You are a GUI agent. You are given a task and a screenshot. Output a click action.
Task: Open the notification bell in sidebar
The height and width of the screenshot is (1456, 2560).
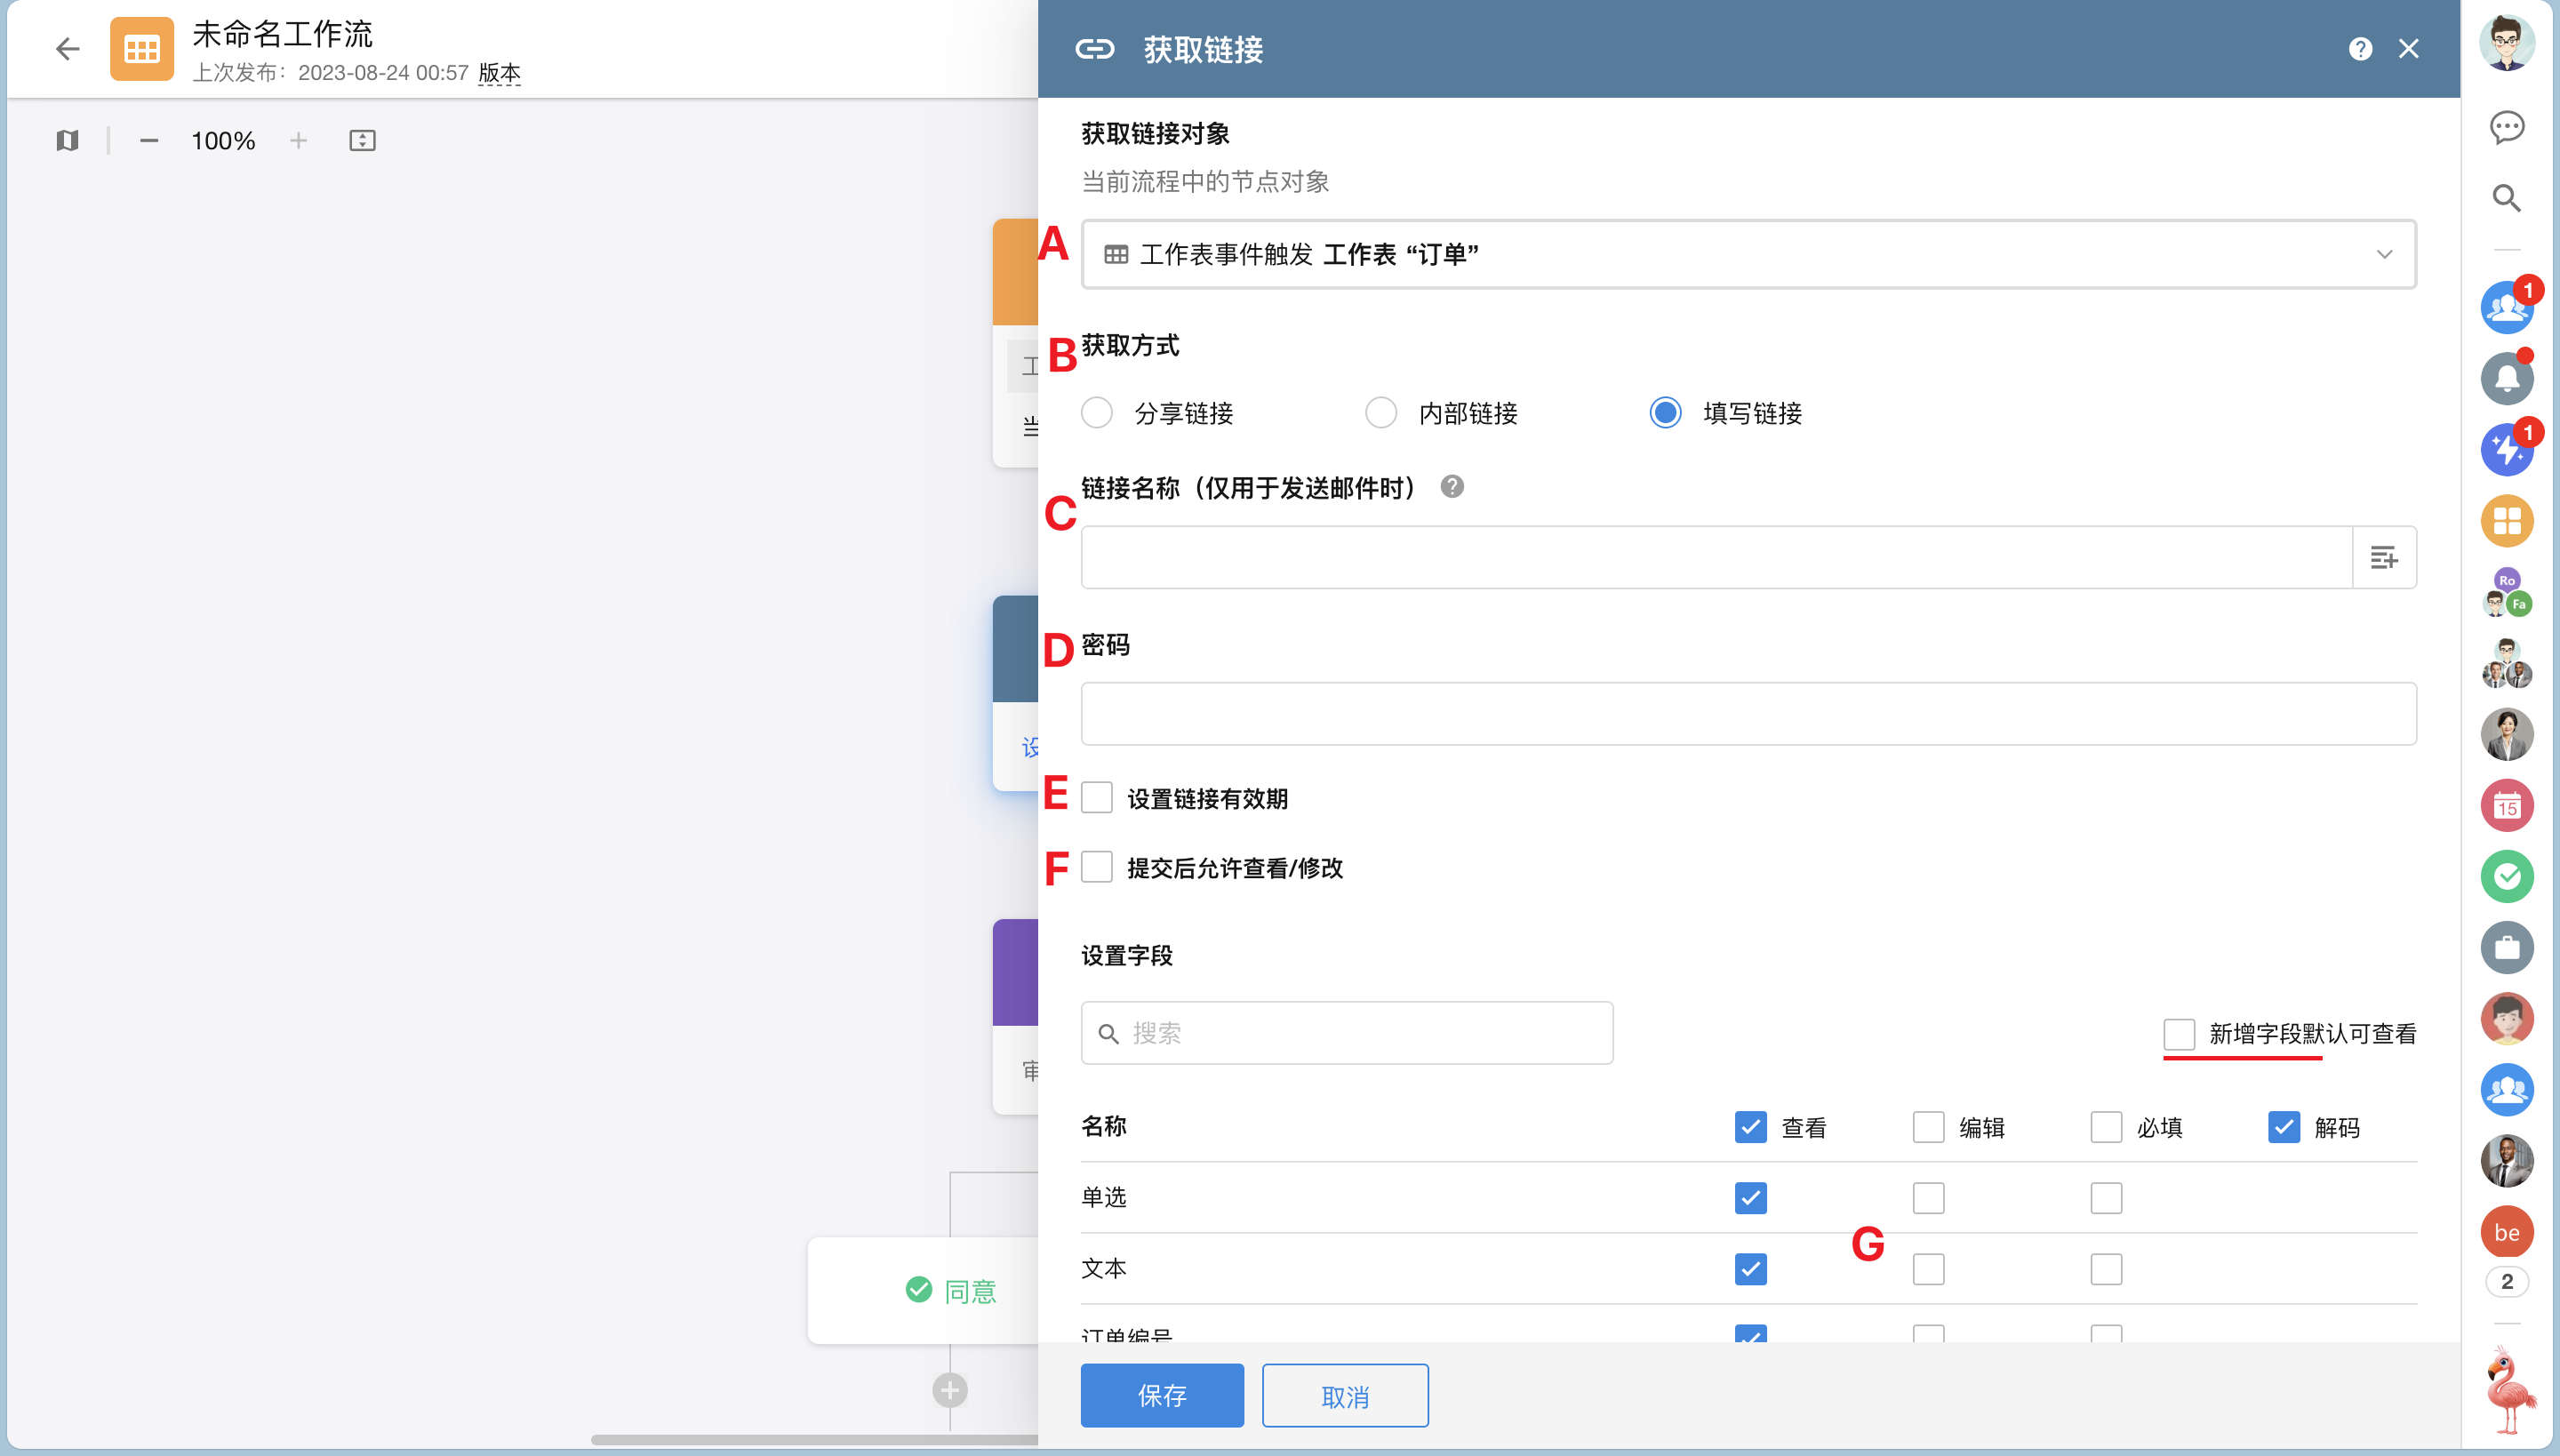pos(2506,378)
